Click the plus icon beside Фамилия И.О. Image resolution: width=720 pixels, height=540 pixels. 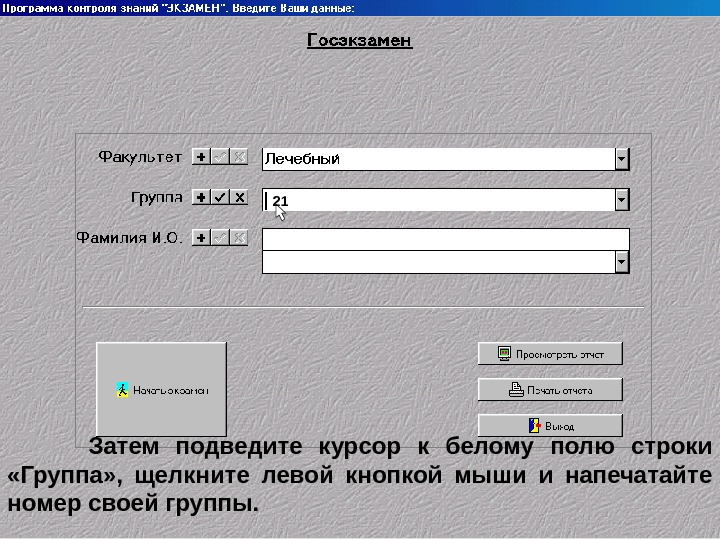201,237
